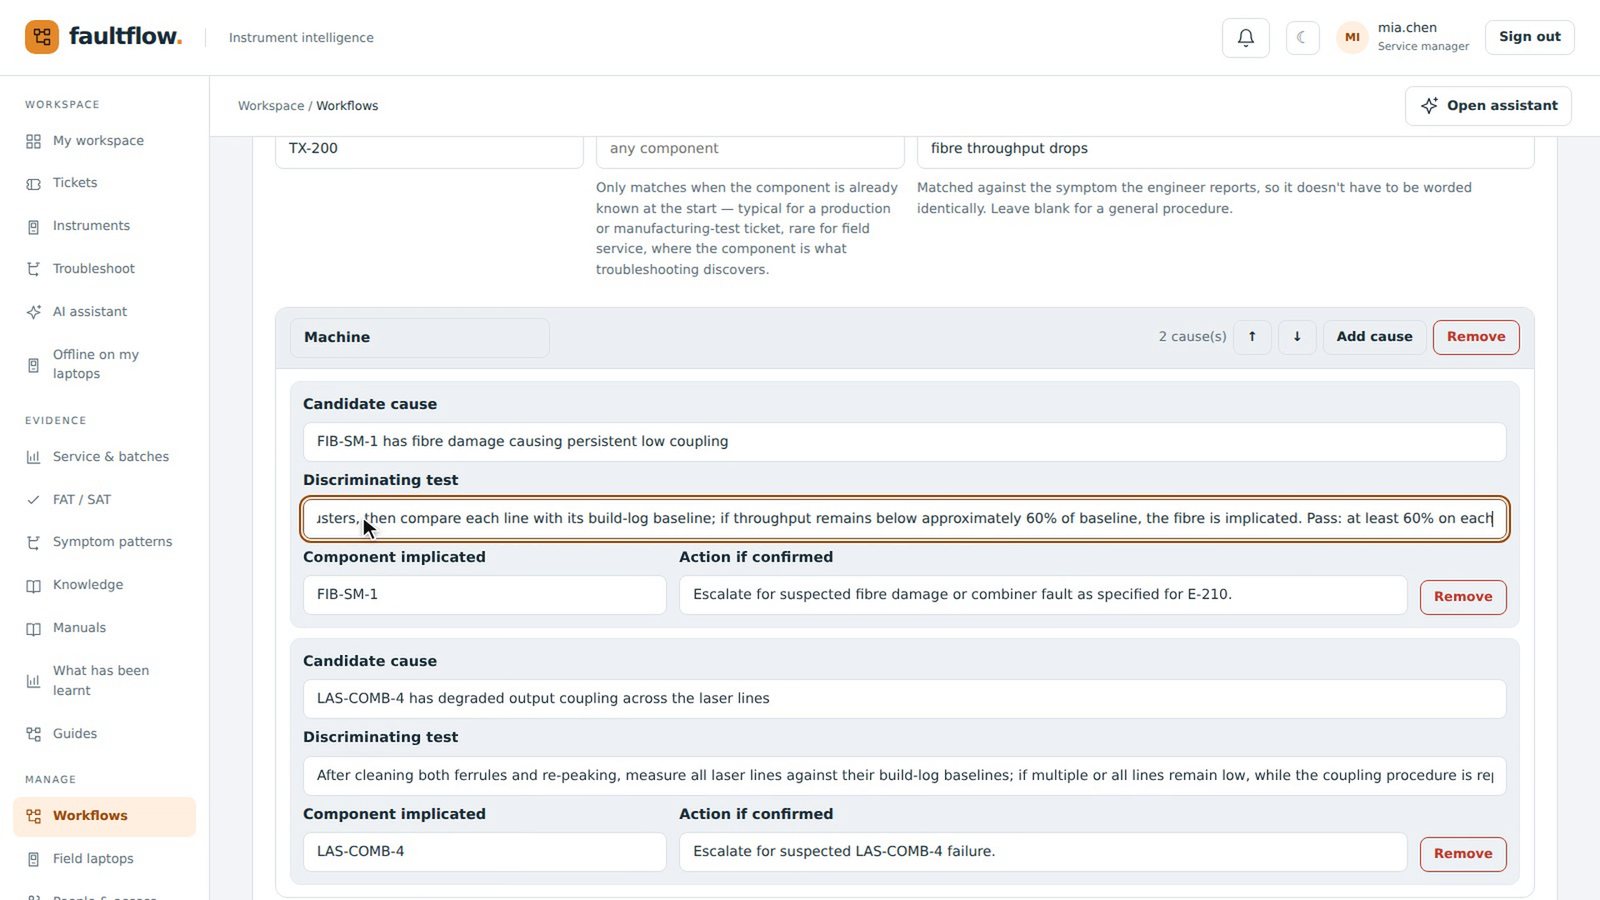Click the focused FIB-SM-1 discriminating test field

(904, 519)
